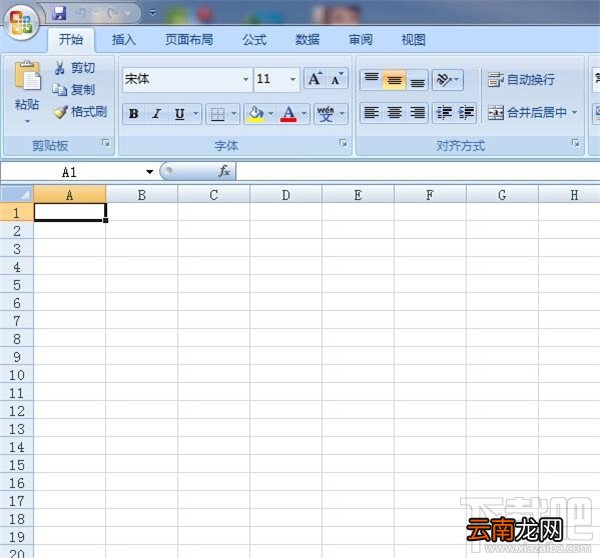Toggle bold formatting
The image size is (600, 558).
(134, 114)
